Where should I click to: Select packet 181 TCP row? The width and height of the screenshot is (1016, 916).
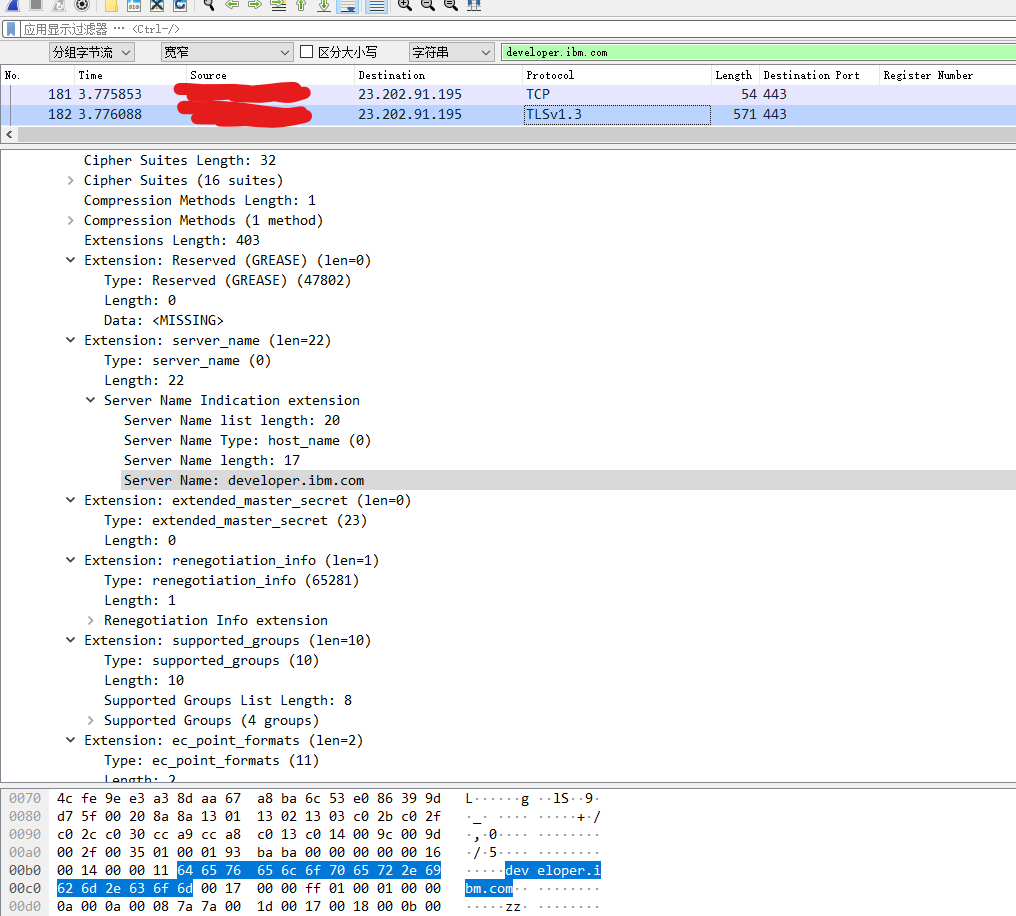point(508,95)
